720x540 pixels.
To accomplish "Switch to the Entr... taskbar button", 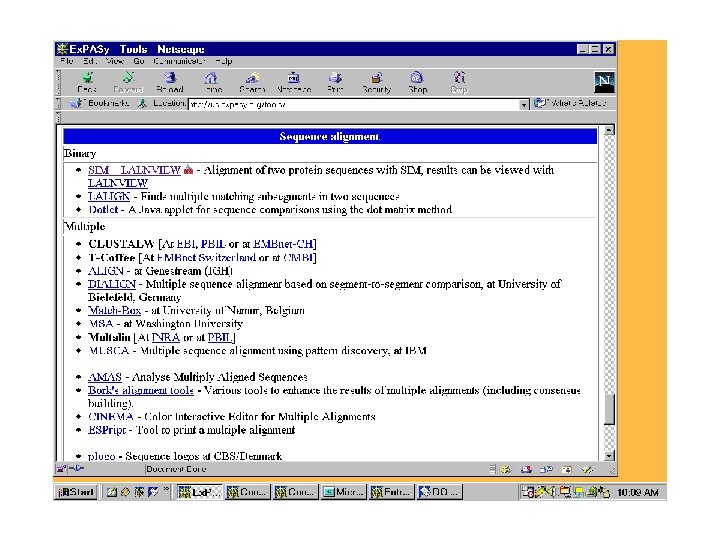I will click(x=392, y=492).
